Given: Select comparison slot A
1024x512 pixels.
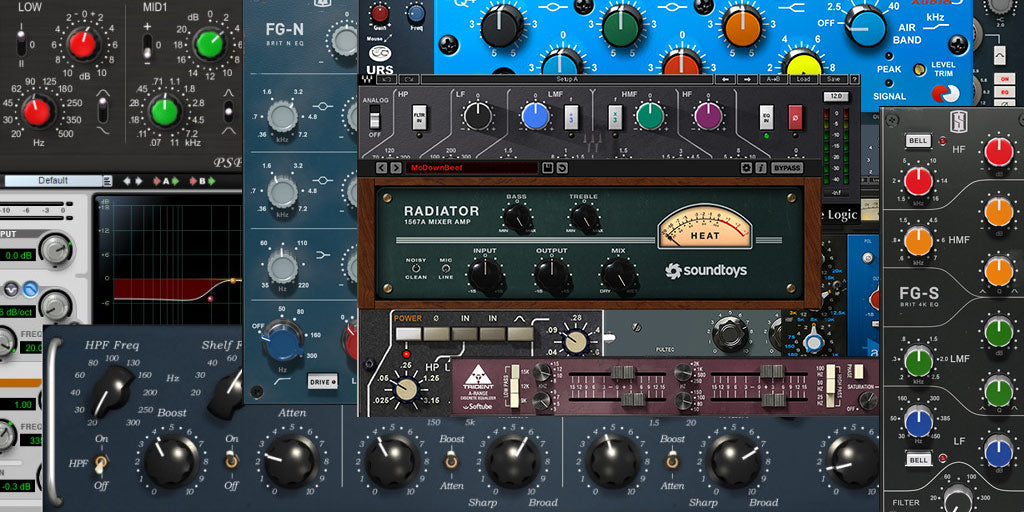Looking at the screenshot, I should click(x=166, y=181).
